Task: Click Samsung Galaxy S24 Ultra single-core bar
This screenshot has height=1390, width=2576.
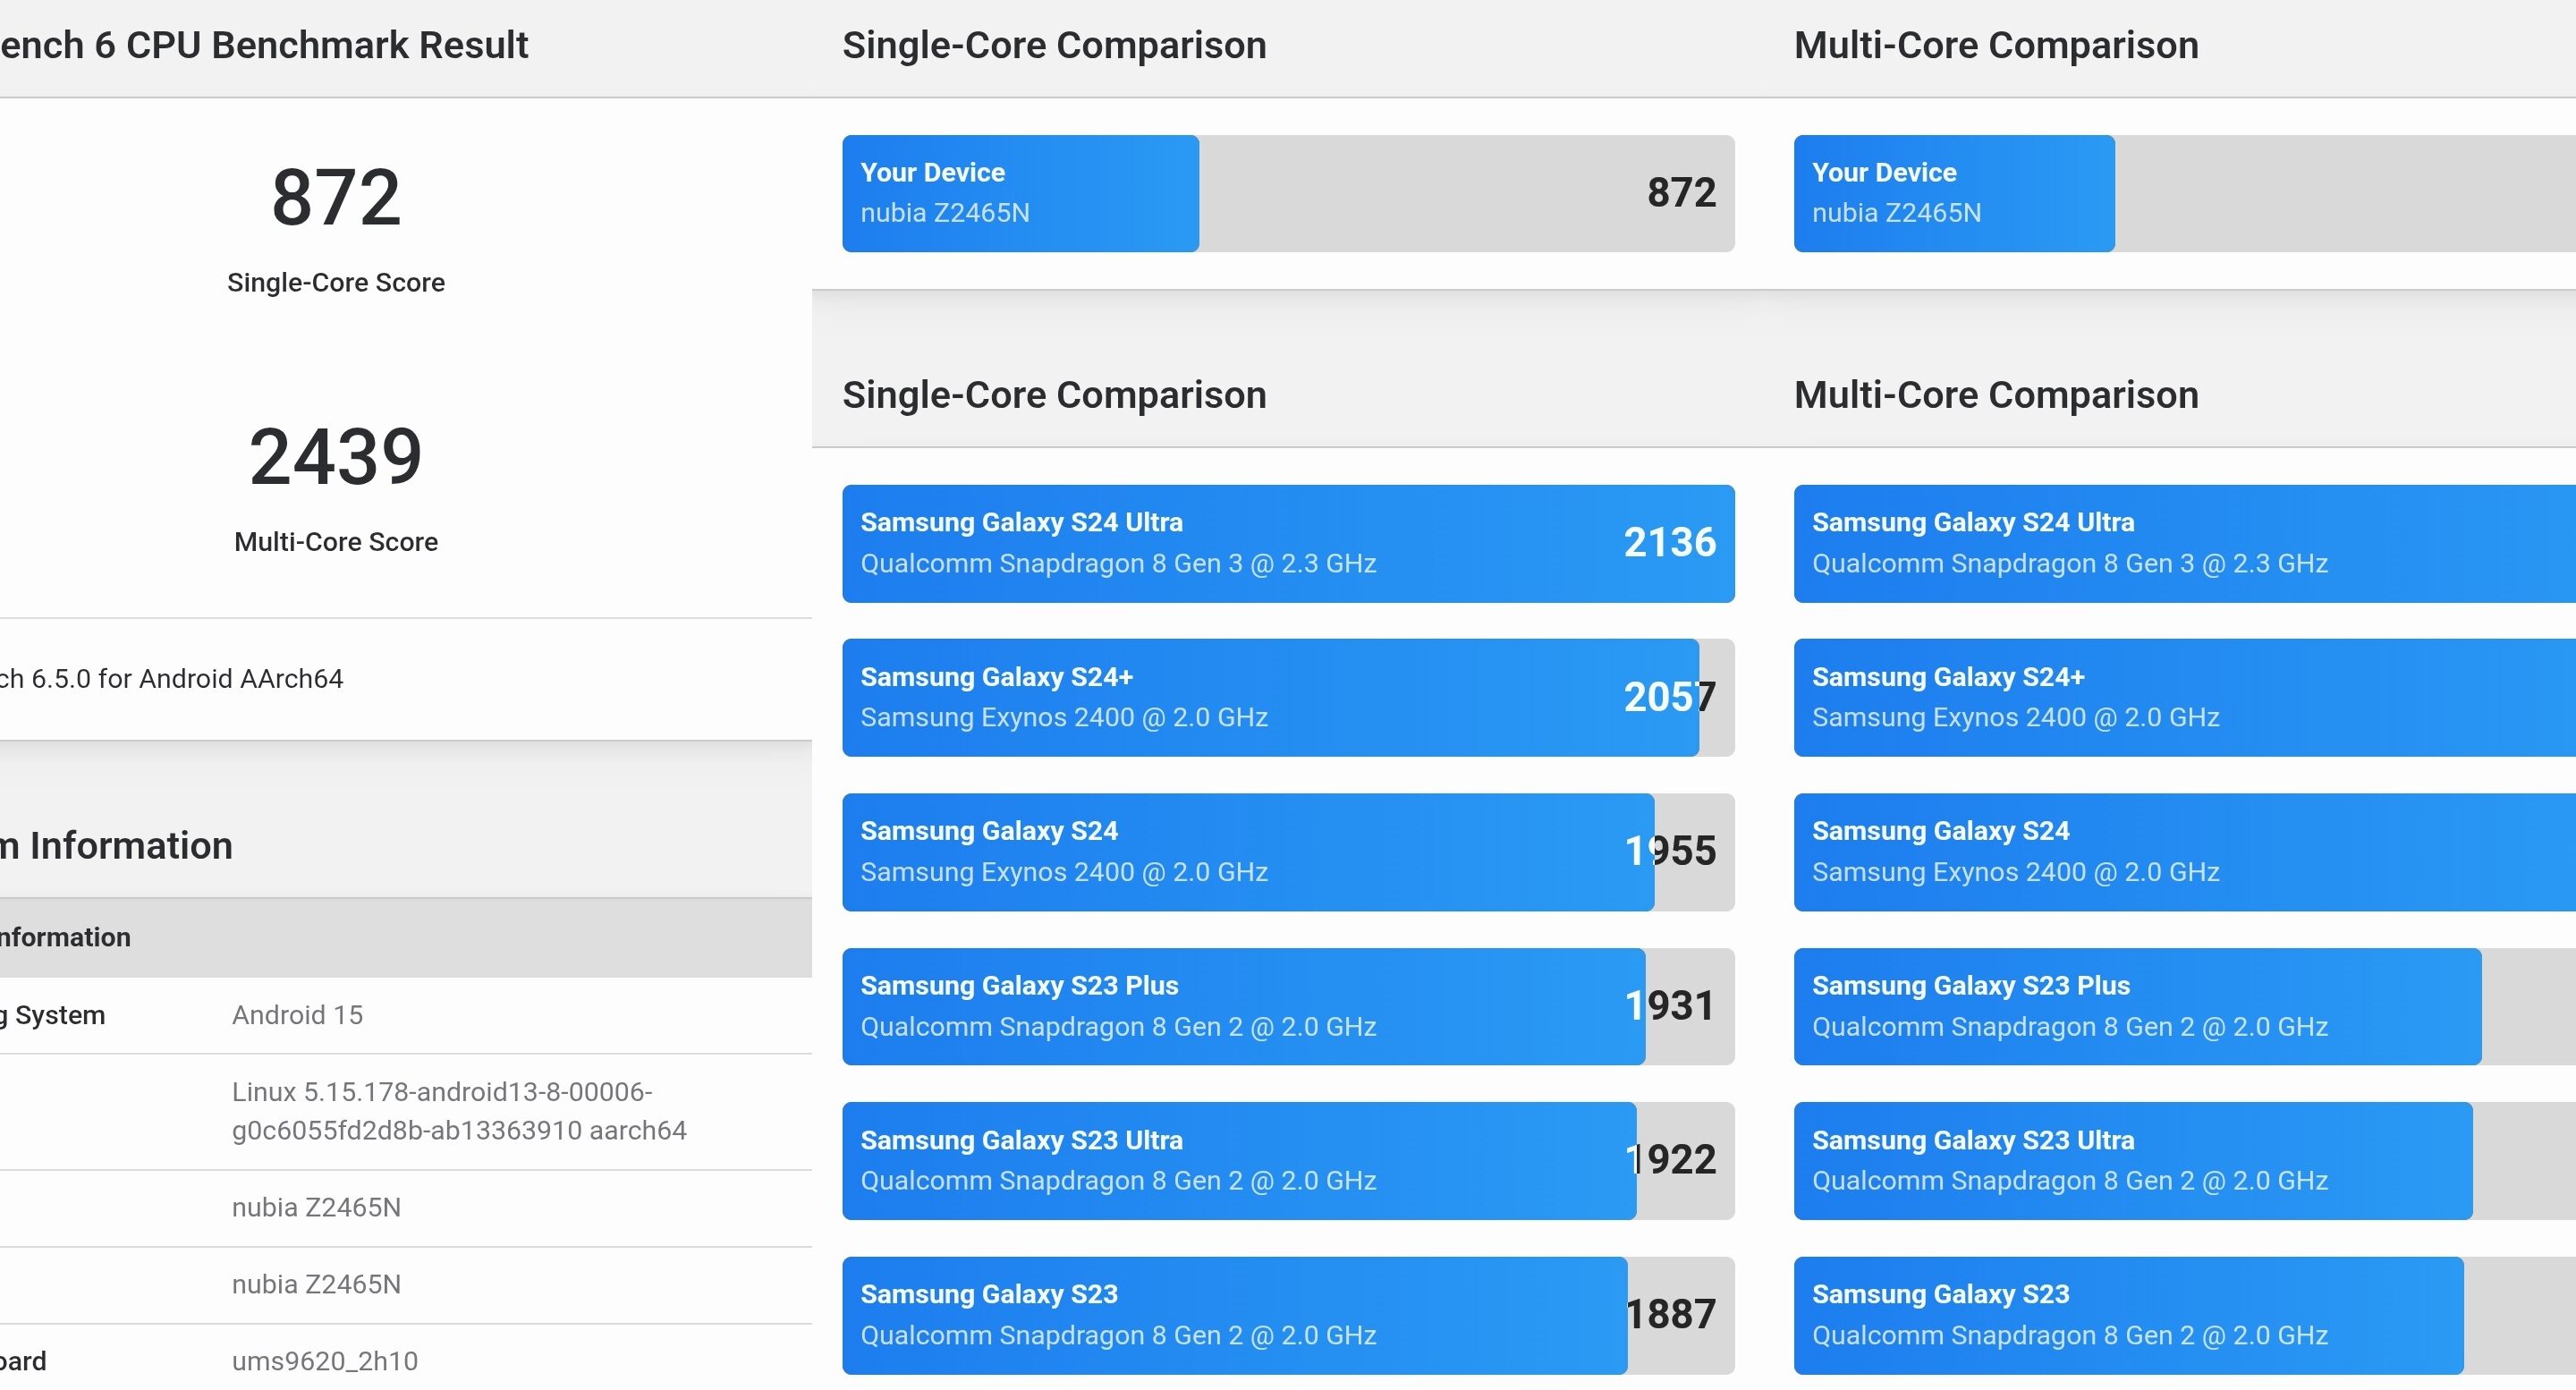Action: click(x=1287, y=543)
